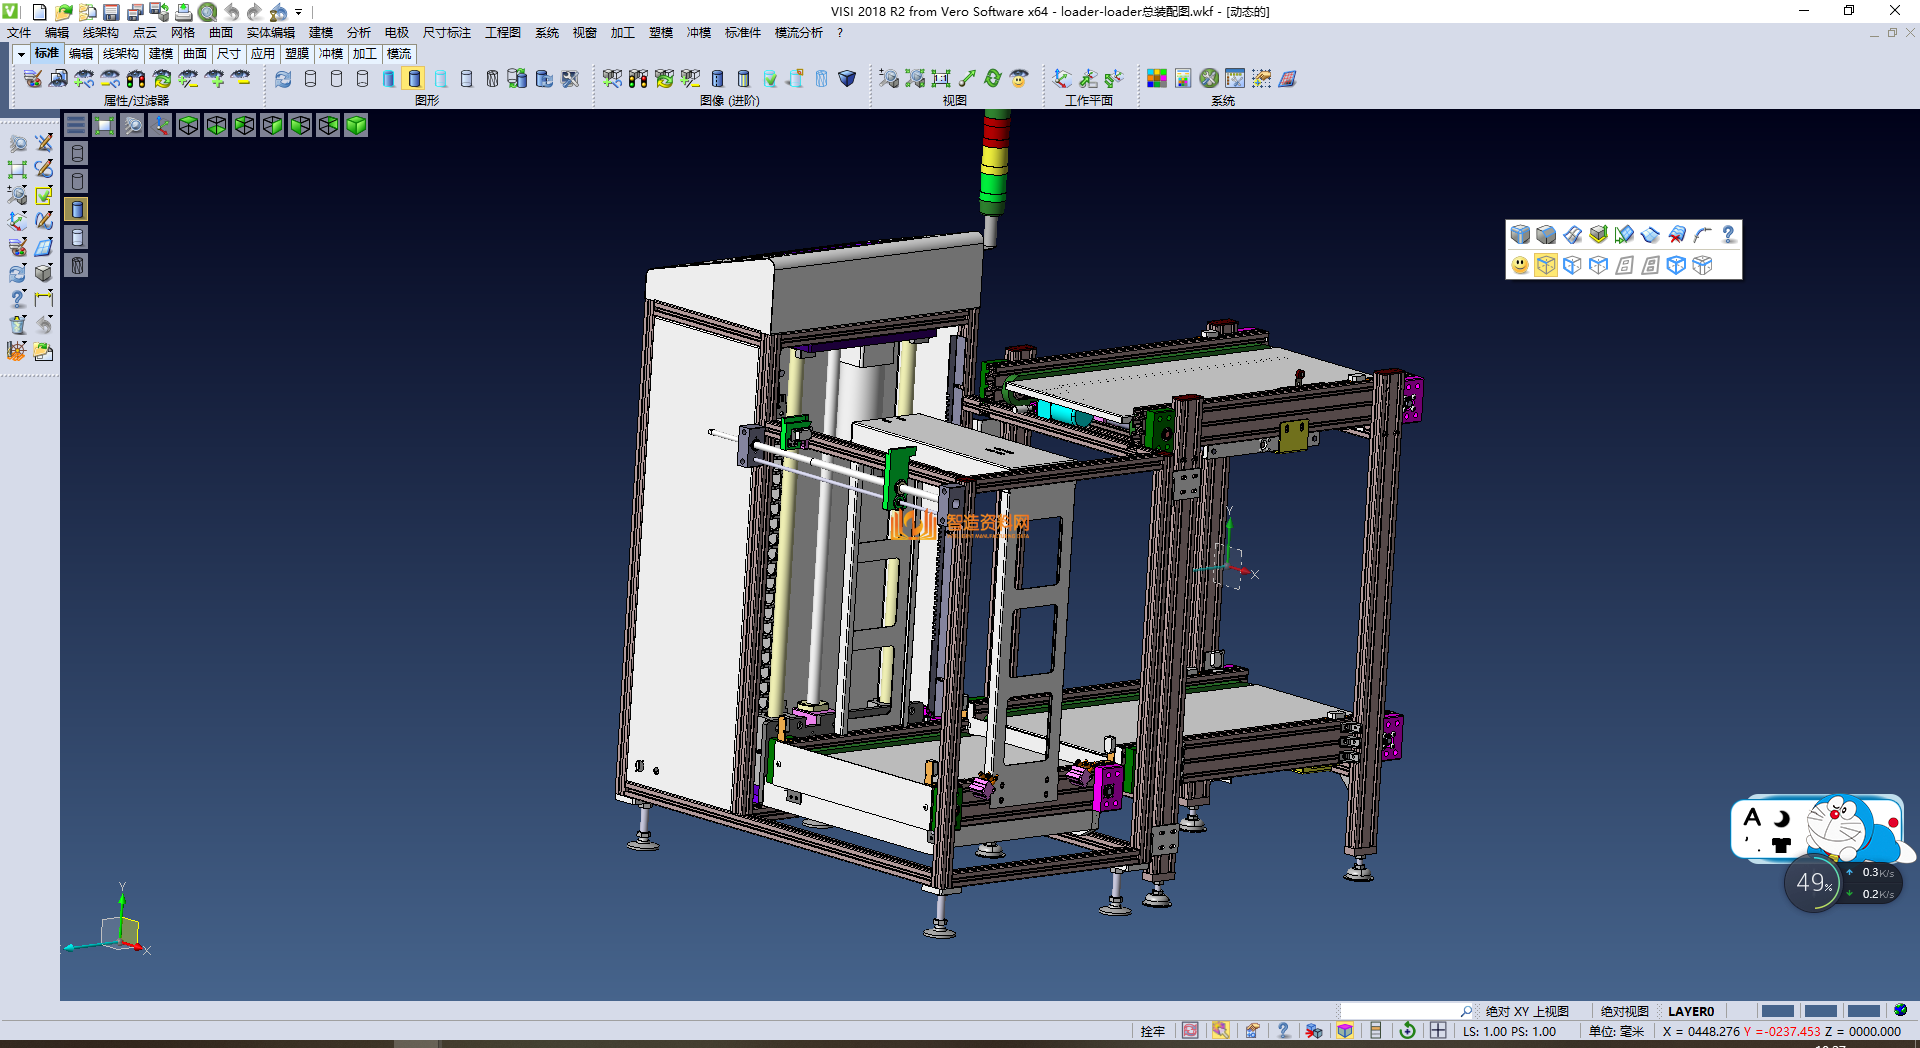Click the 单位: 毫米 units button
1920x1048 pixels.
pos(1616,1031)
